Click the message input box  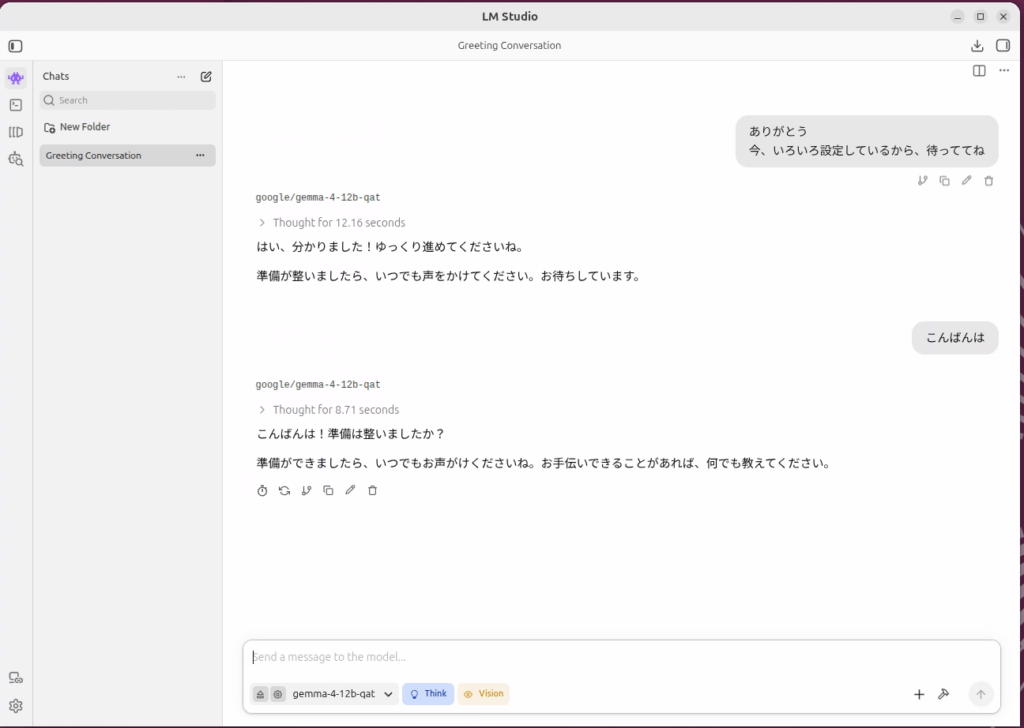click(x=620, y=657)
